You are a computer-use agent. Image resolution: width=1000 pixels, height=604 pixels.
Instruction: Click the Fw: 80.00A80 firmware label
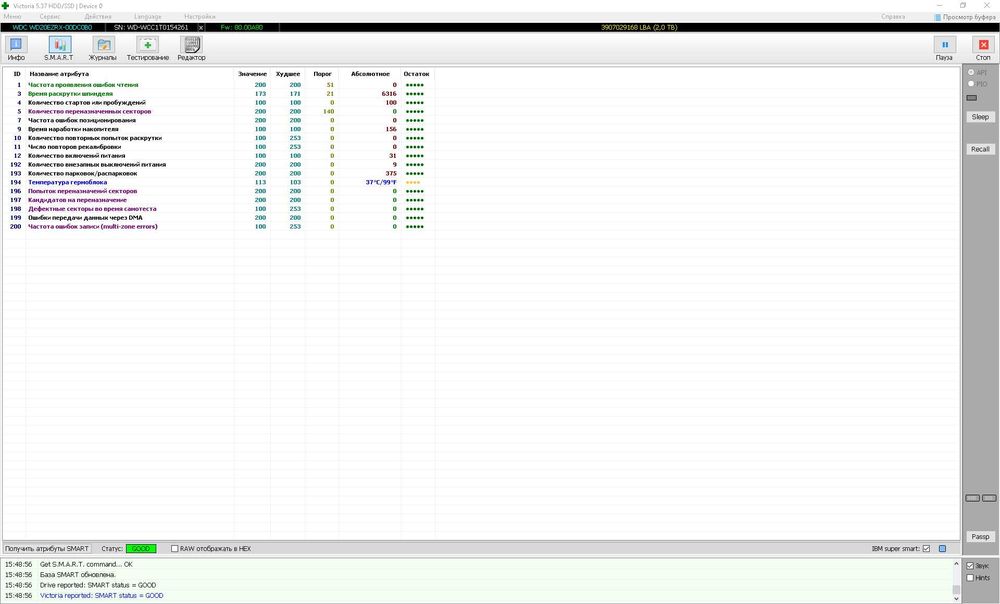click(x=242, y=27)
